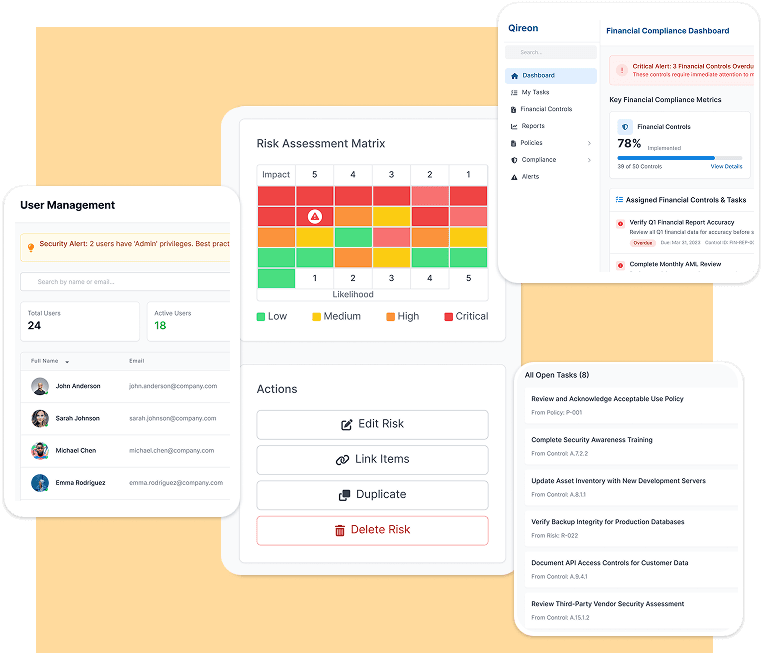Sort by Full Name column arrow

coord(67,362)
